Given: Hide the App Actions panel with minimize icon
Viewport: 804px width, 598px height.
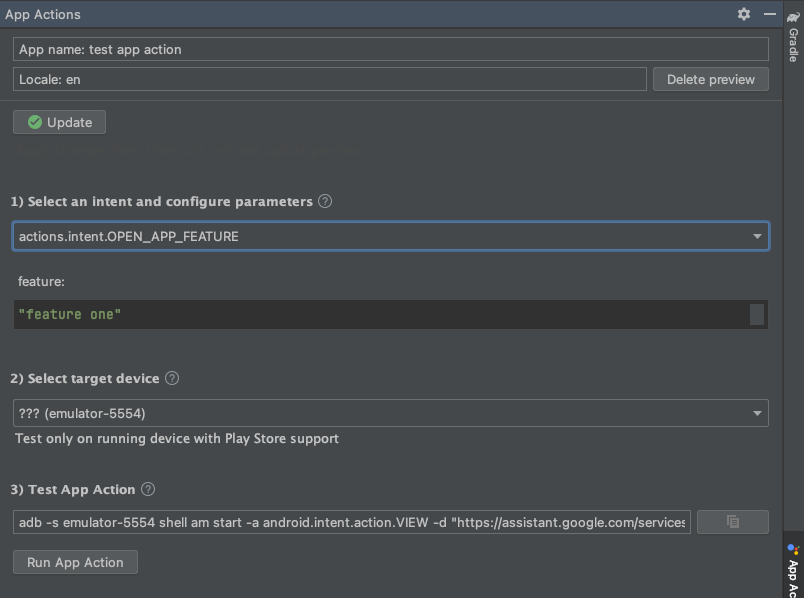Looking at the screenshot, I should click(x=770, y=14).
